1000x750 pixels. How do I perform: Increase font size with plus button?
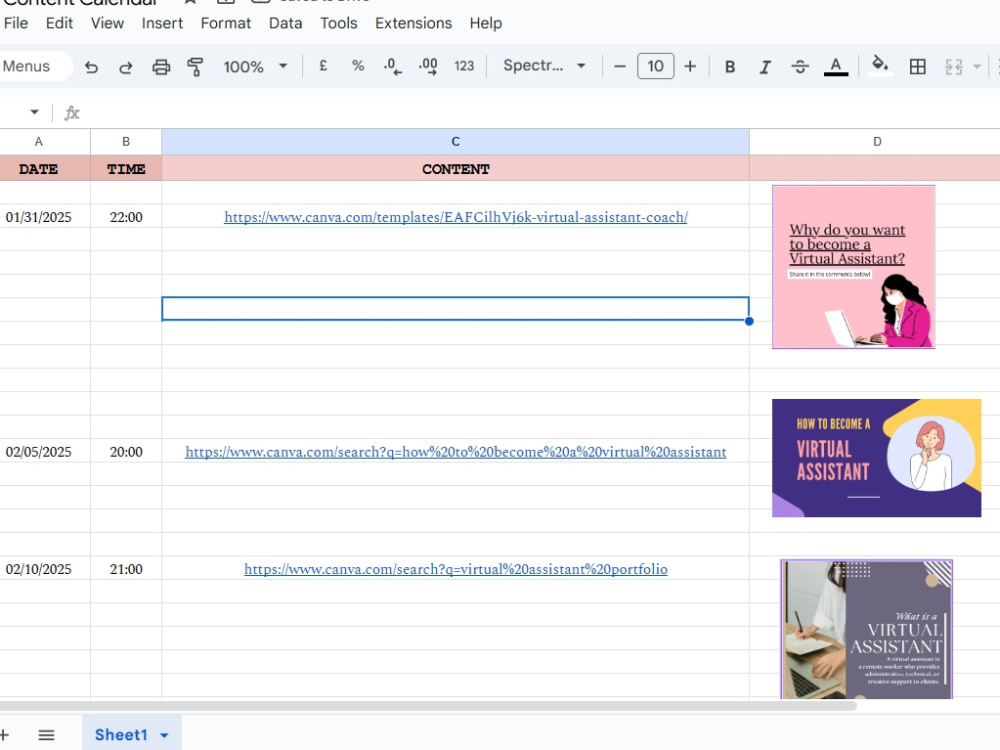point(690,66)
